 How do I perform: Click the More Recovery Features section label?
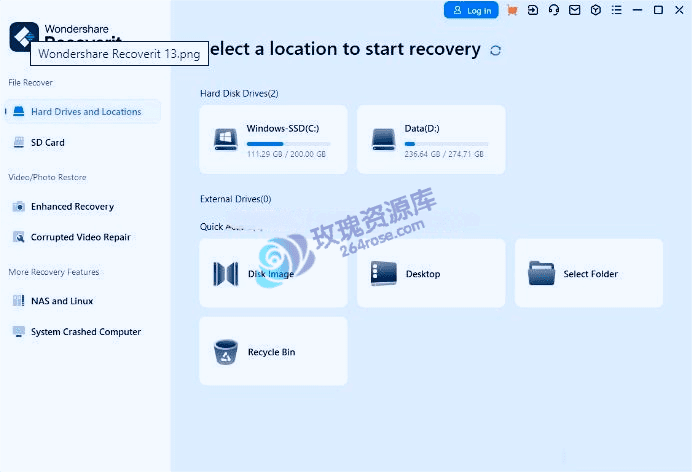click(54, 272)
